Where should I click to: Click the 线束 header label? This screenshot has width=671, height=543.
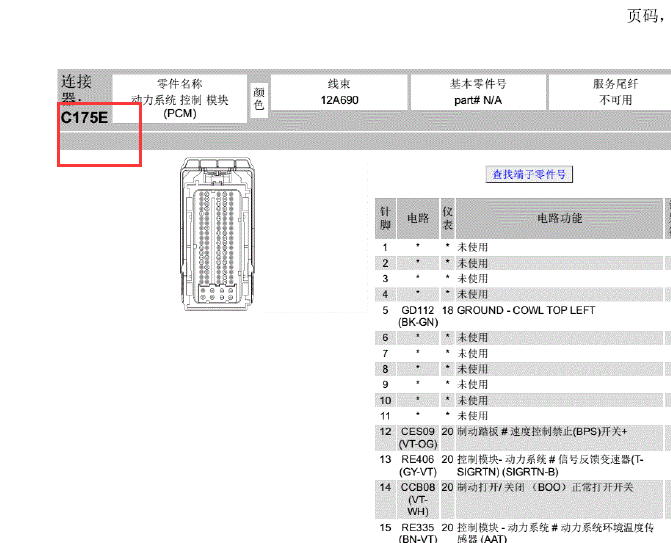pos(339,84)
